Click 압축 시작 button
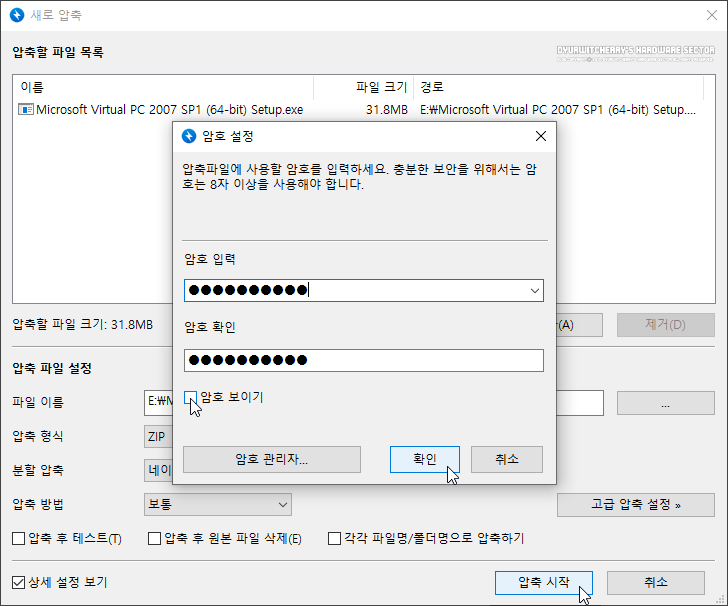 pyautogui.click(x=544, y=582)
